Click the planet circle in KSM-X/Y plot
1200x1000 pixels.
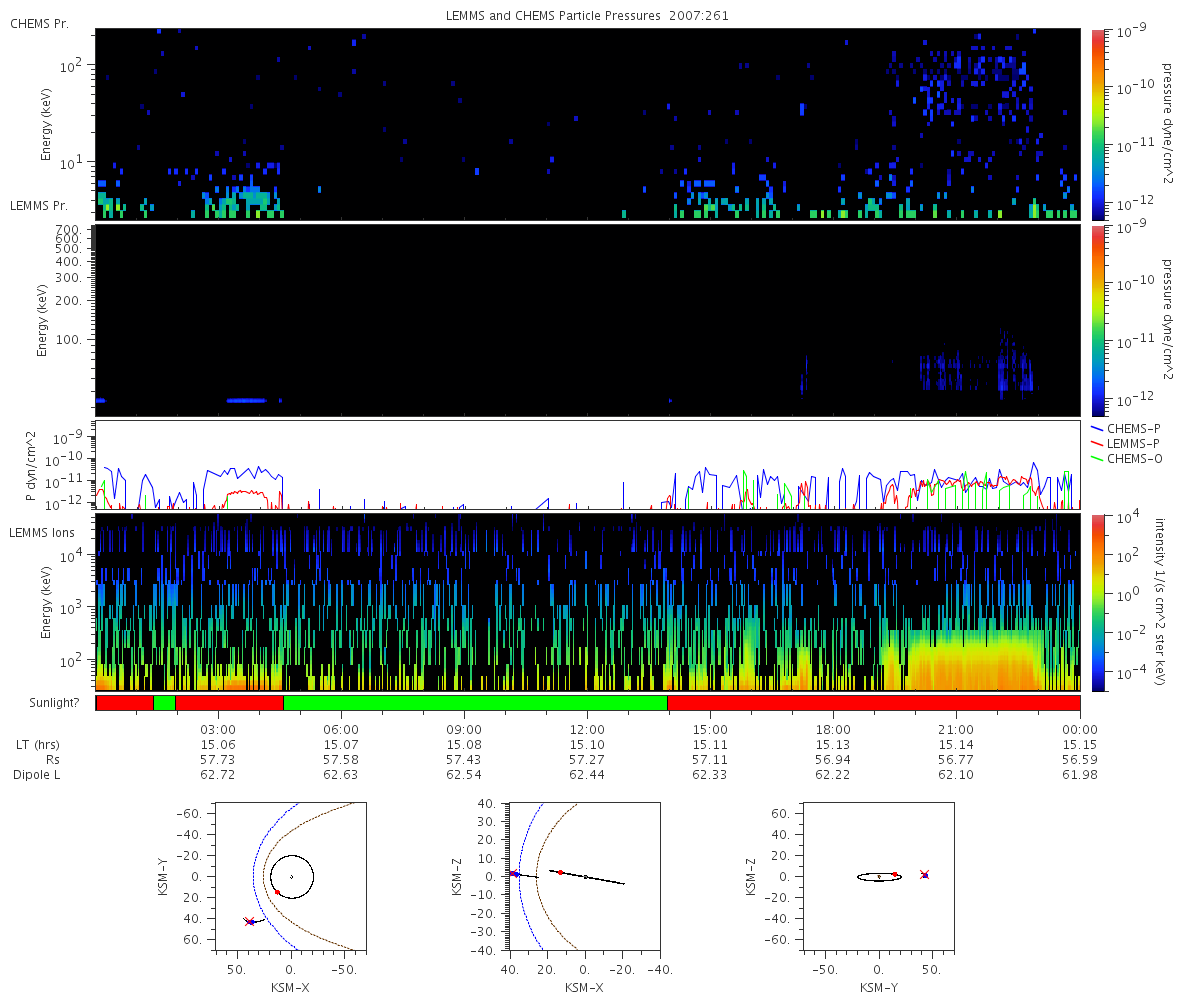coord(292,877)
